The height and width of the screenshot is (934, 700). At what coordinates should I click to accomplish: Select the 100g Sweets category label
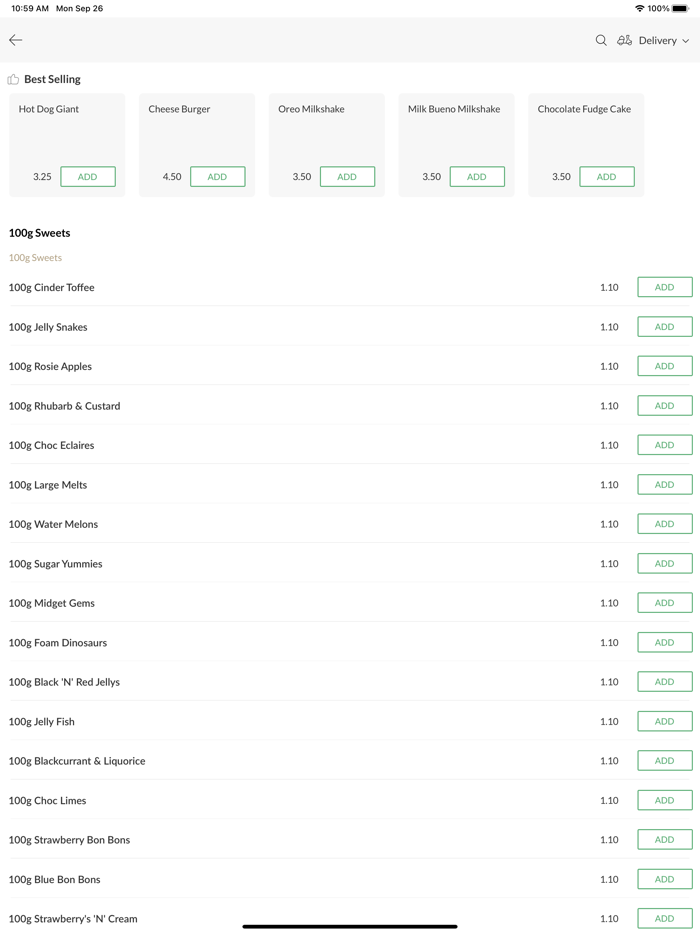[x=35, y=258]
